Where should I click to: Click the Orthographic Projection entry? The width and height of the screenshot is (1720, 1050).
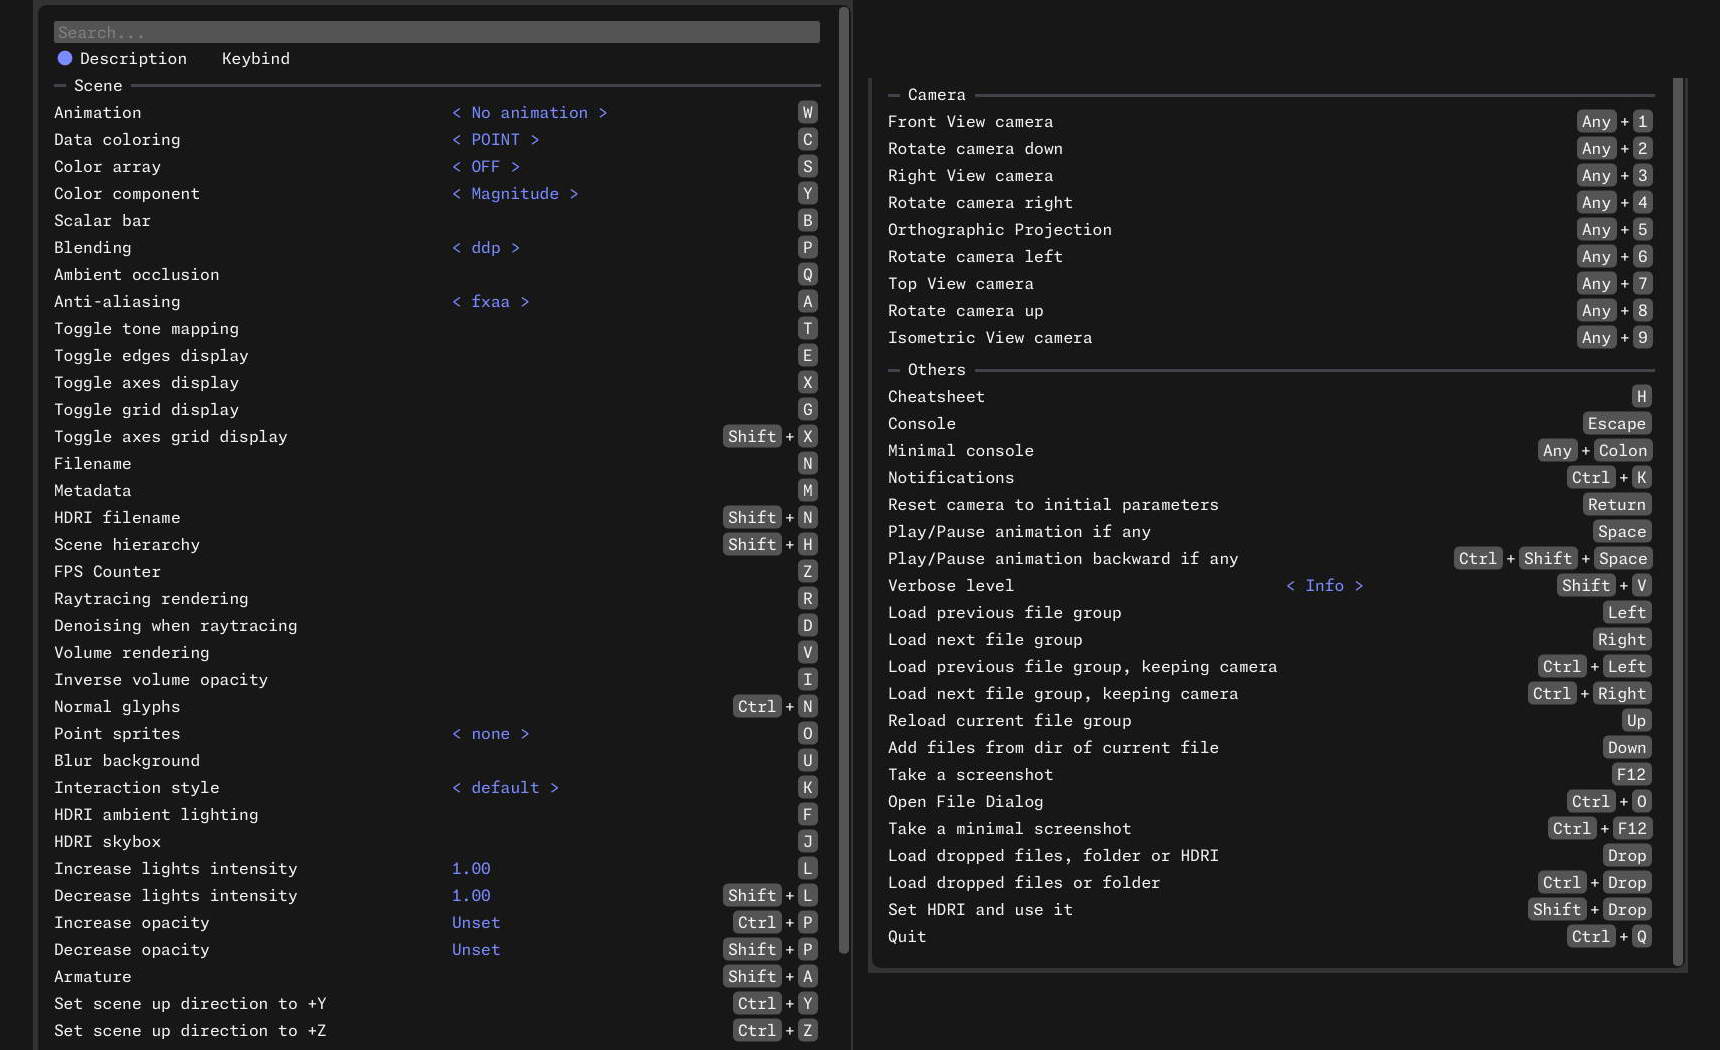[x=1000, y=230]
